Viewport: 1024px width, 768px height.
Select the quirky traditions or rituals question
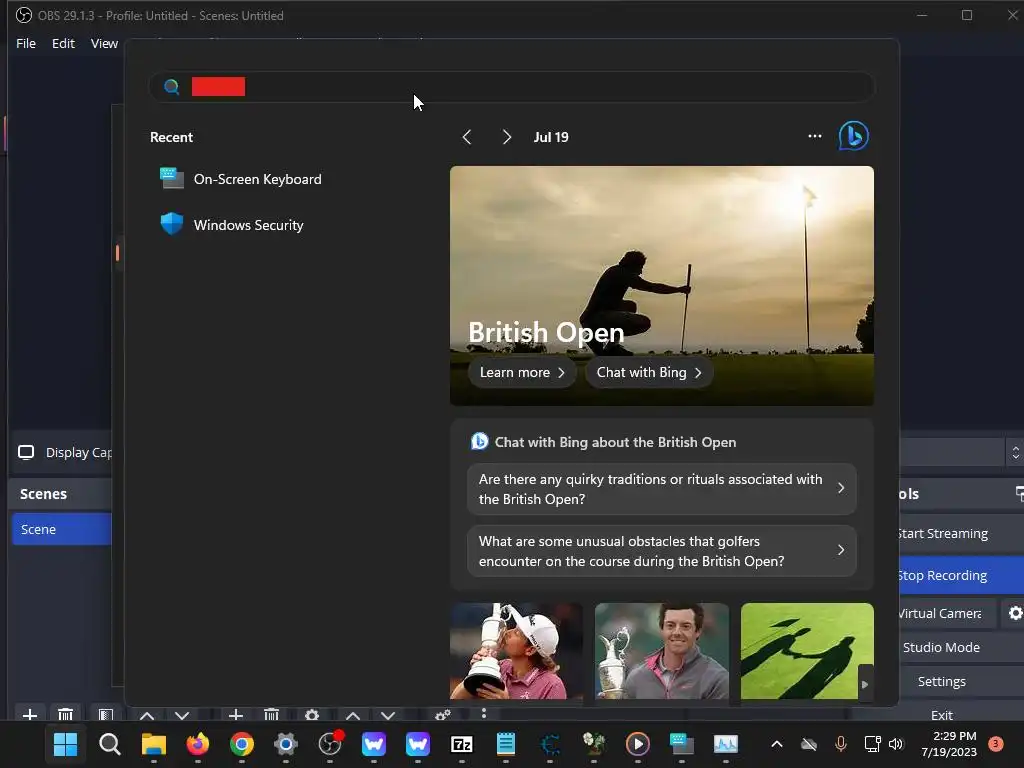pos(662,488)
